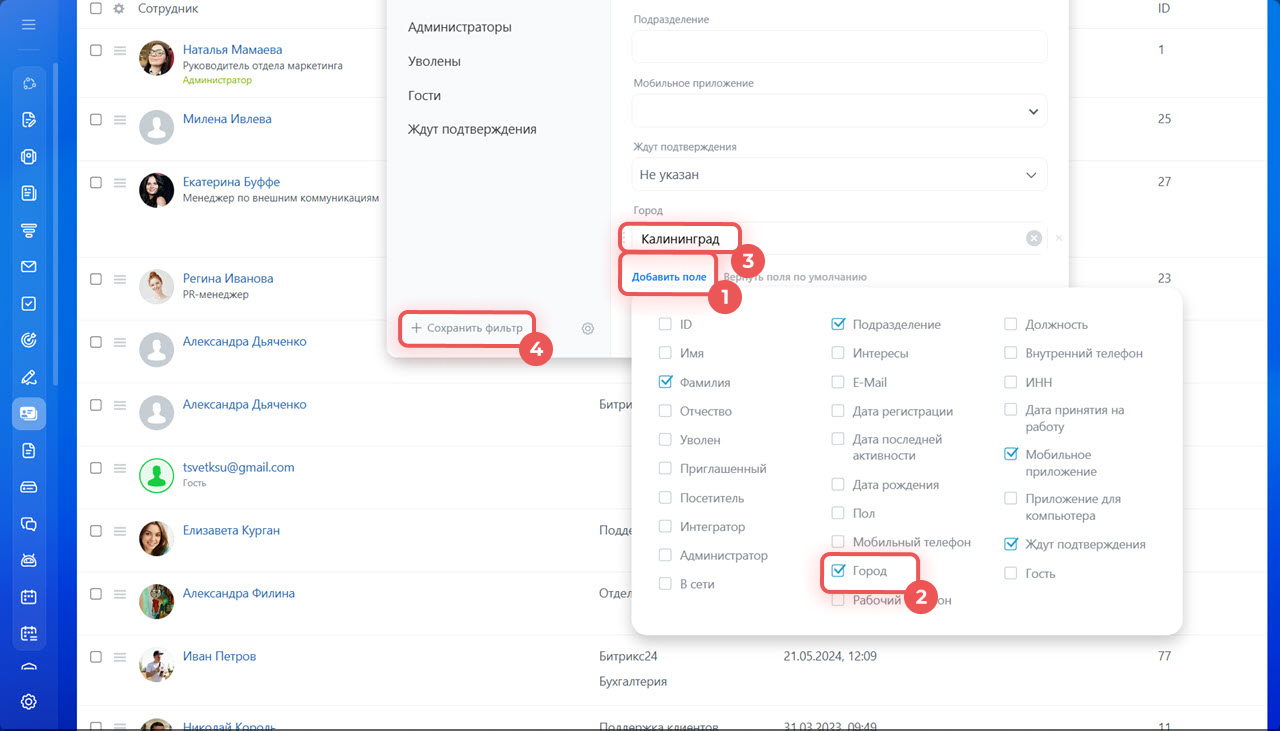Click the Сохранить фильтр button
Image resolution: width=1280 pixels, height=731 pixels.
click(467, 328)
